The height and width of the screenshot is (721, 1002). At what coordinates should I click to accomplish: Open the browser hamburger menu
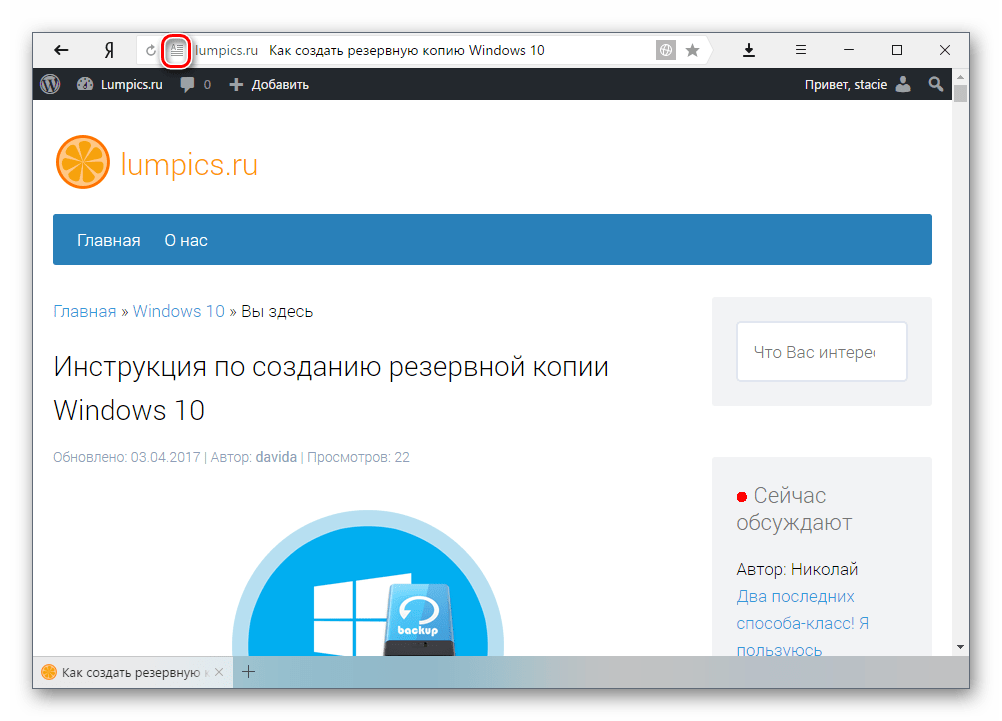(801, 50)
